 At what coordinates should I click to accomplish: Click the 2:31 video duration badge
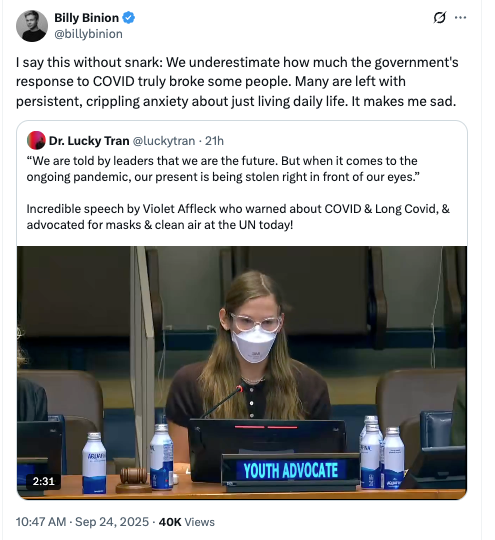(x=43, y=481)
